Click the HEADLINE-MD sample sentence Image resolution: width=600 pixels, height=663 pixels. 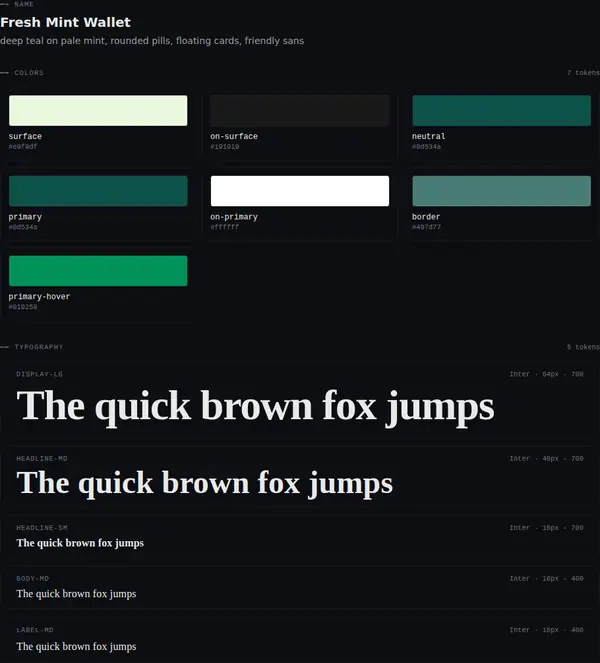205,483
